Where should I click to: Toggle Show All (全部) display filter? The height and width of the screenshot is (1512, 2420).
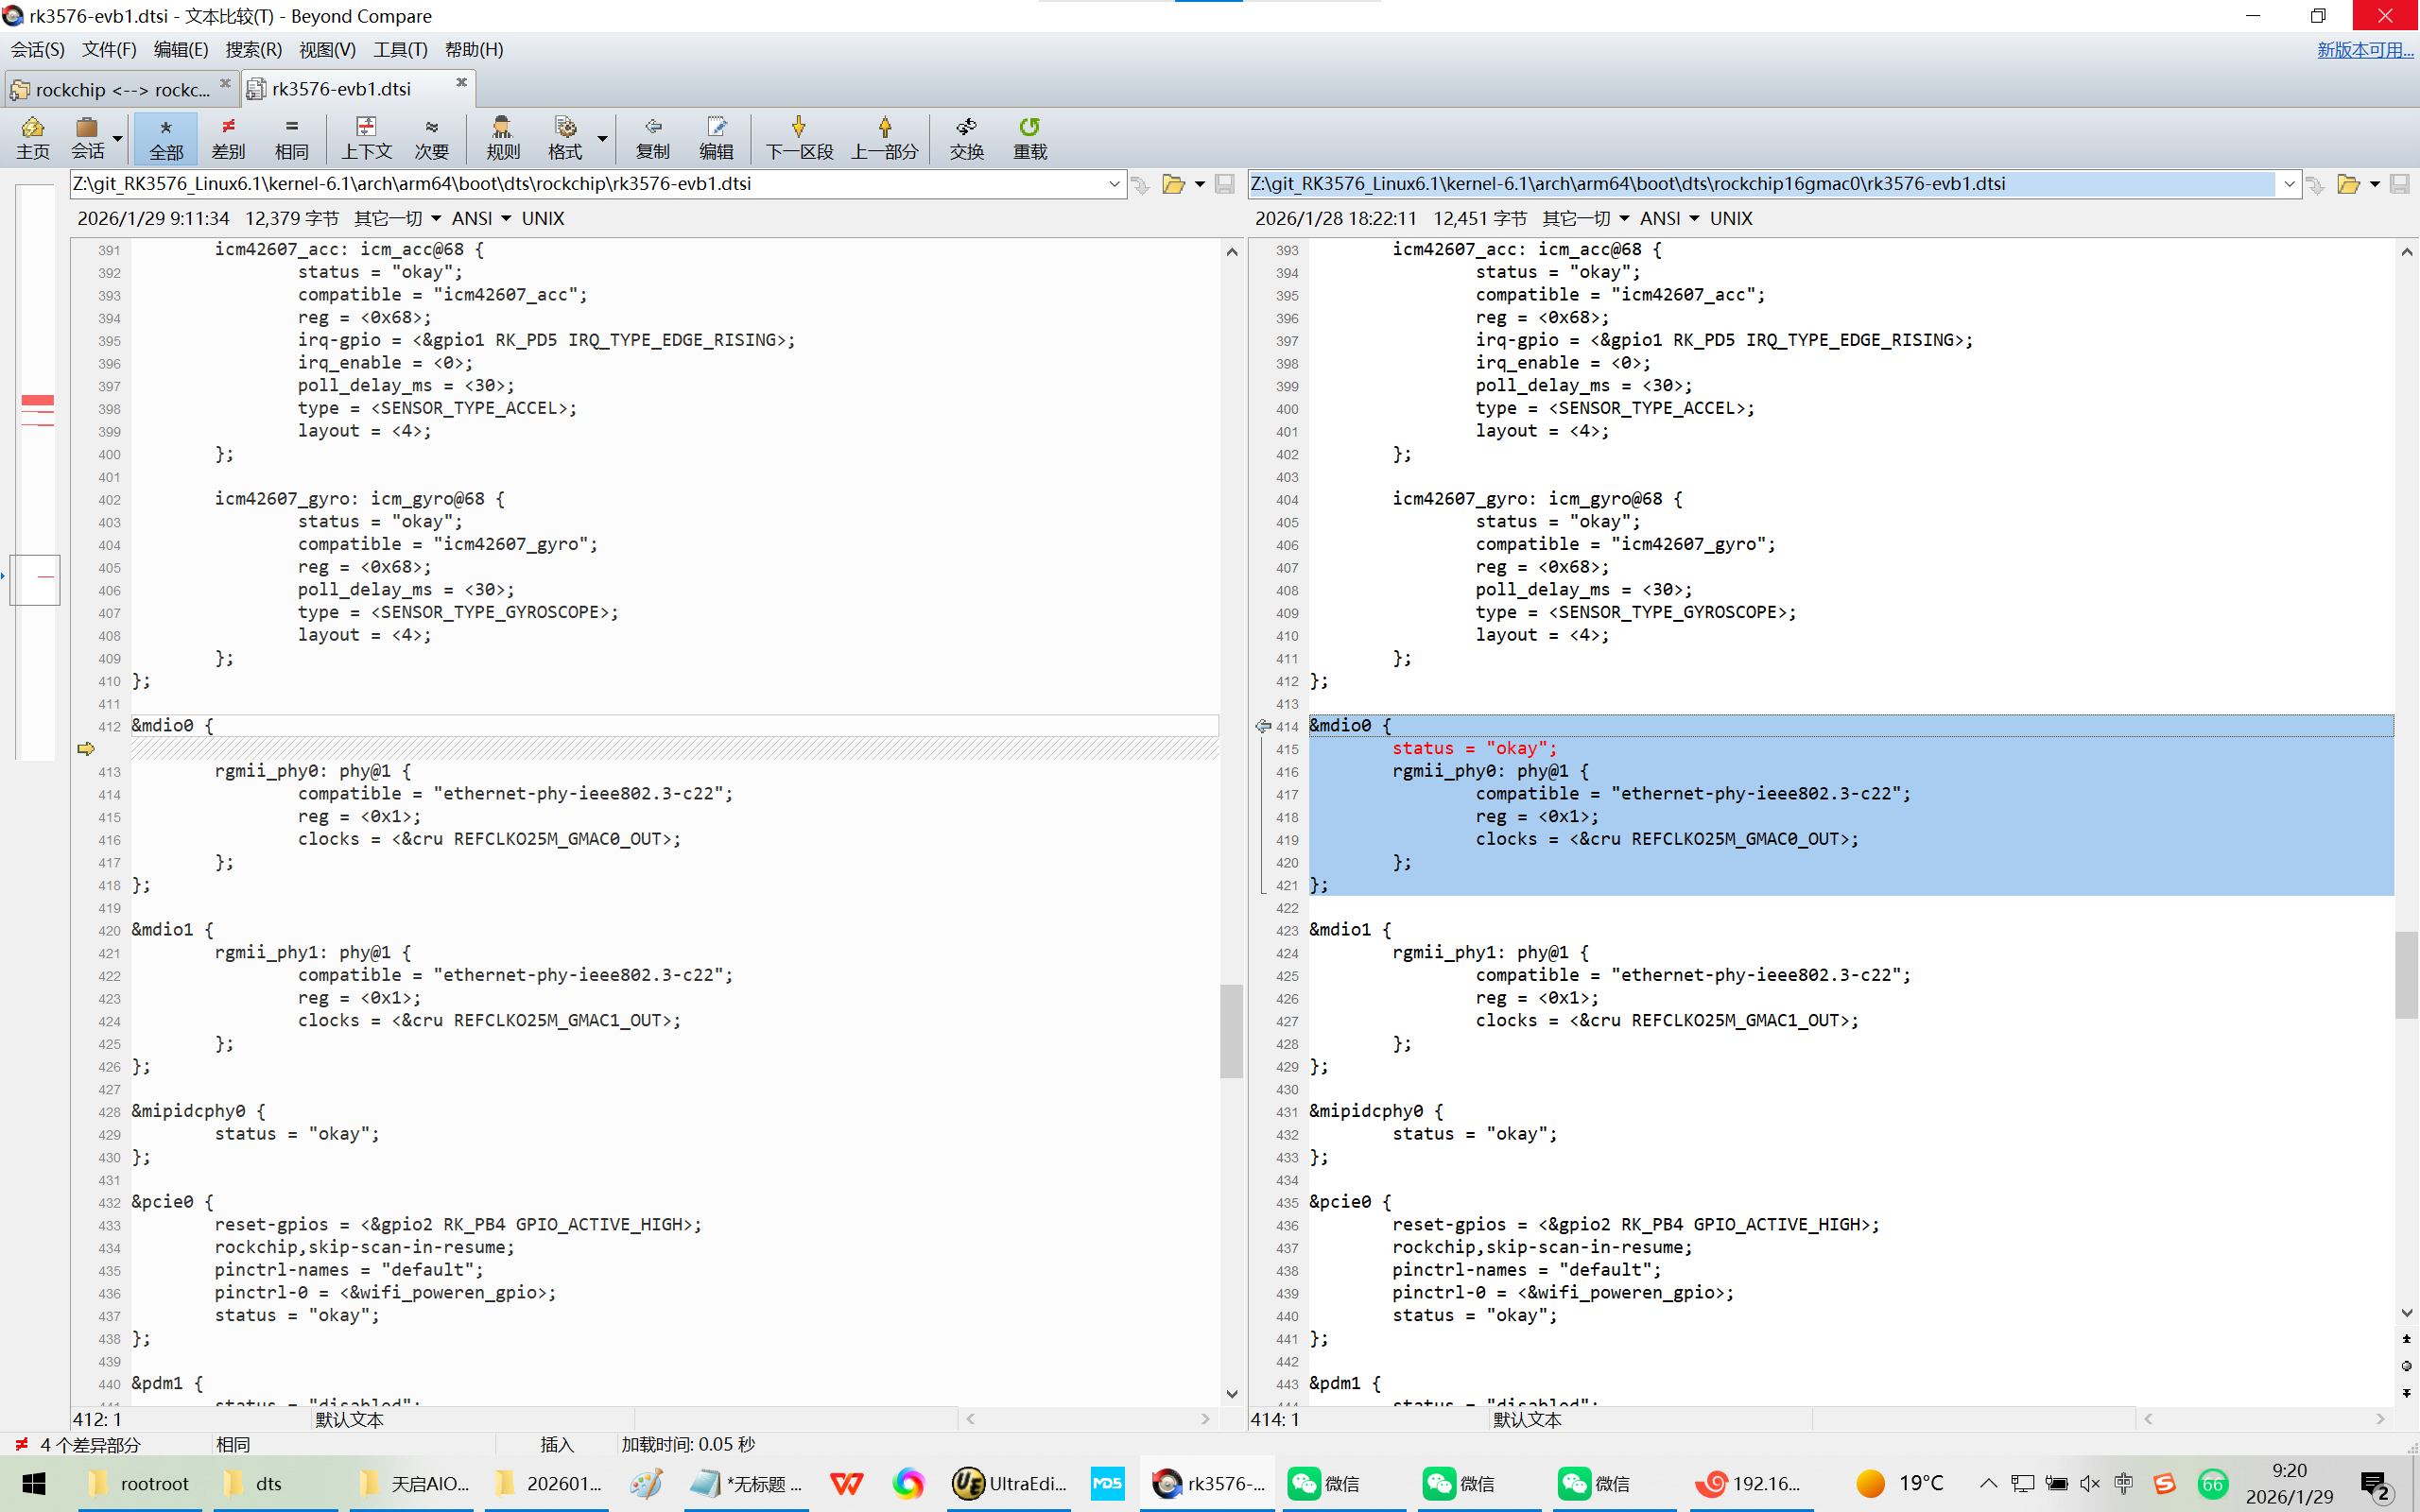click(166, 137)
